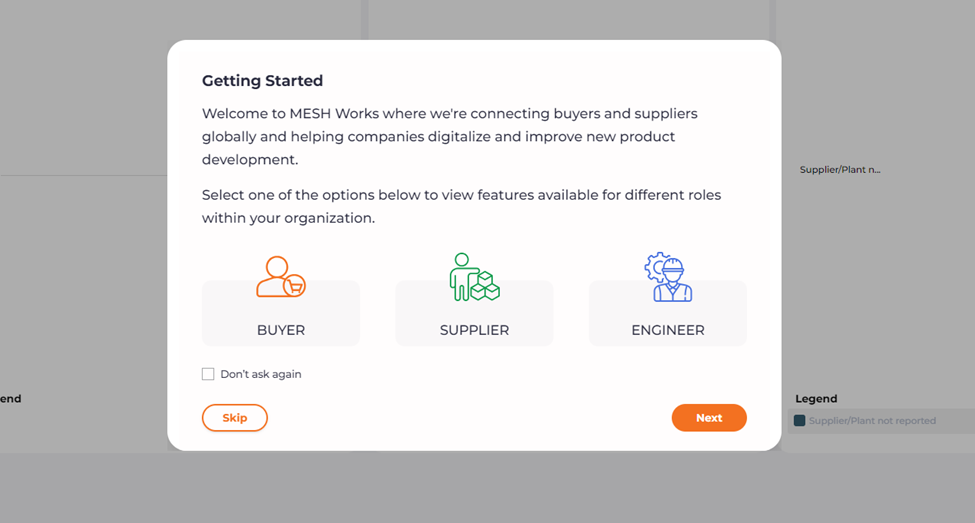The height and width of the screenshot is (523, 975).
Task: Click the "Select one of the options" instruction text
Action: click(x=461, y=206)
